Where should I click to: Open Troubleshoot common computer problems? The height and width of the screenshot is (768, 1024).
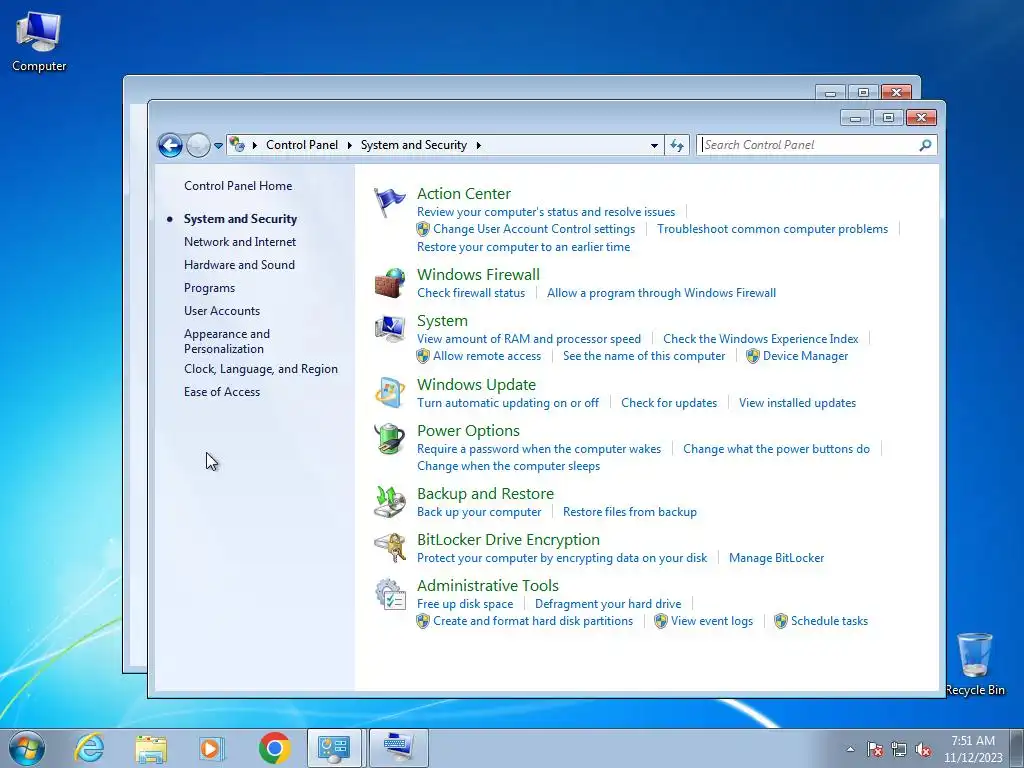[772, 229]
